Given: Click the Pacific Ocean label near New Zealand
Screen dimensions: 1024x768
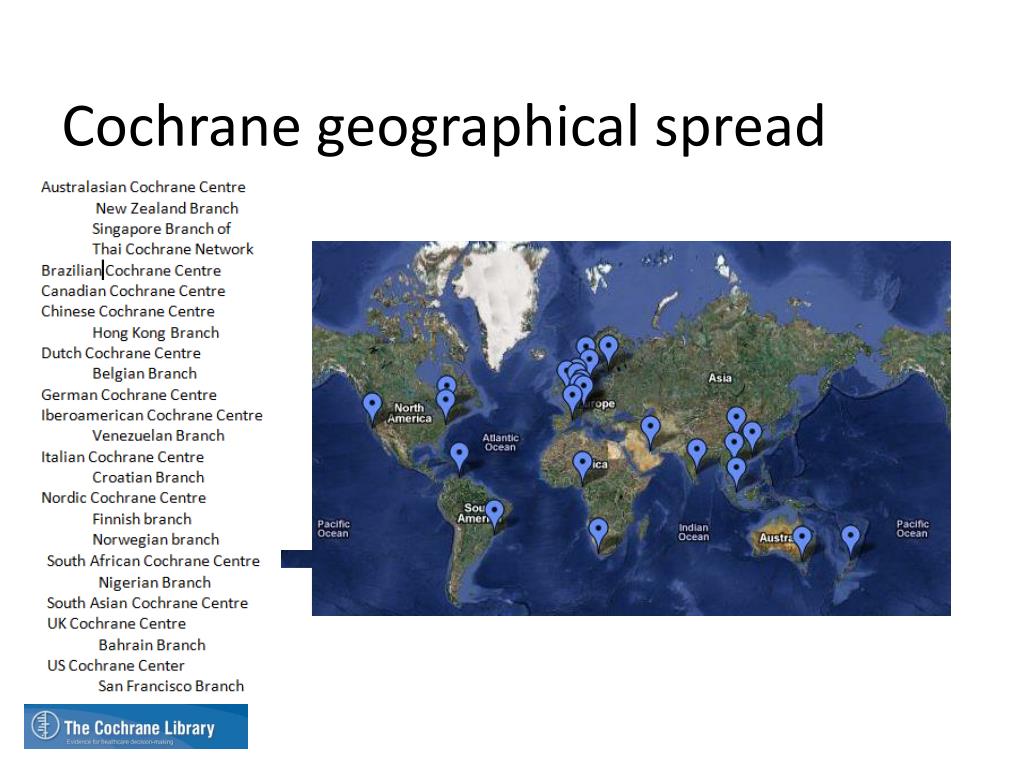Looking at the screenshot, I should click(912, 528).
